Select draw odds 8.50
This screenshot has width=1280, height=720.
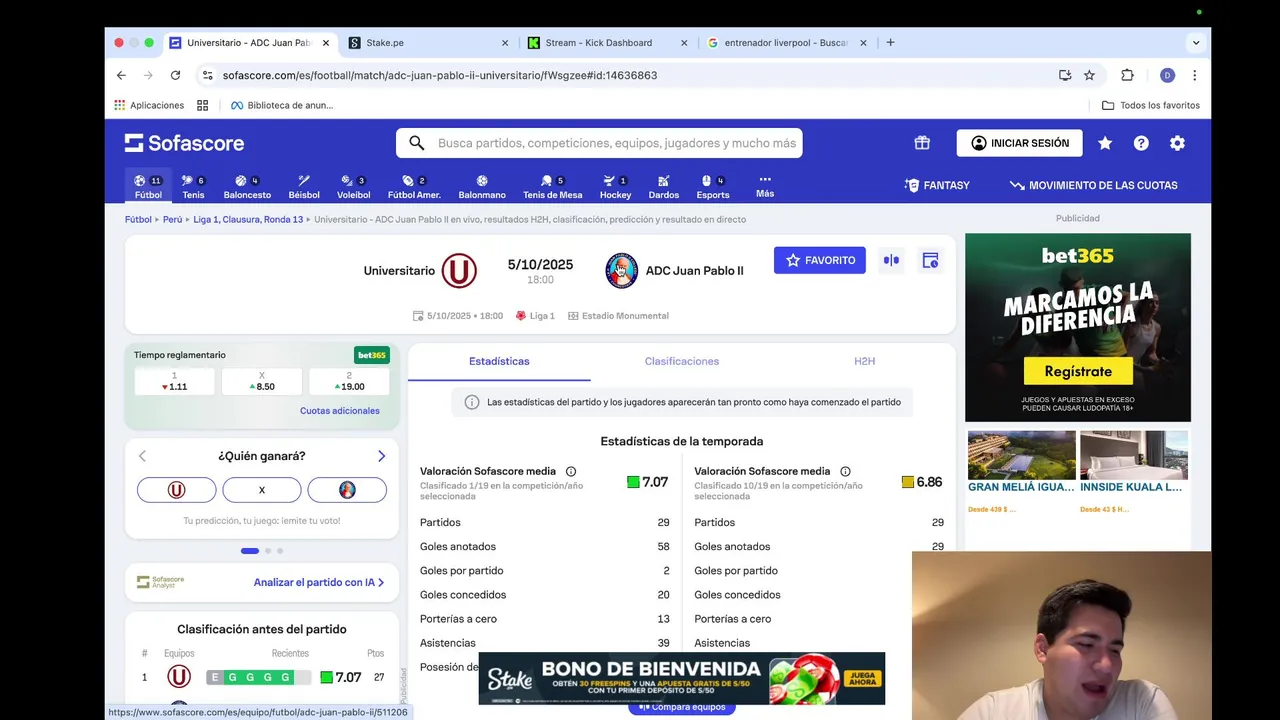click(x=262, y=381)
